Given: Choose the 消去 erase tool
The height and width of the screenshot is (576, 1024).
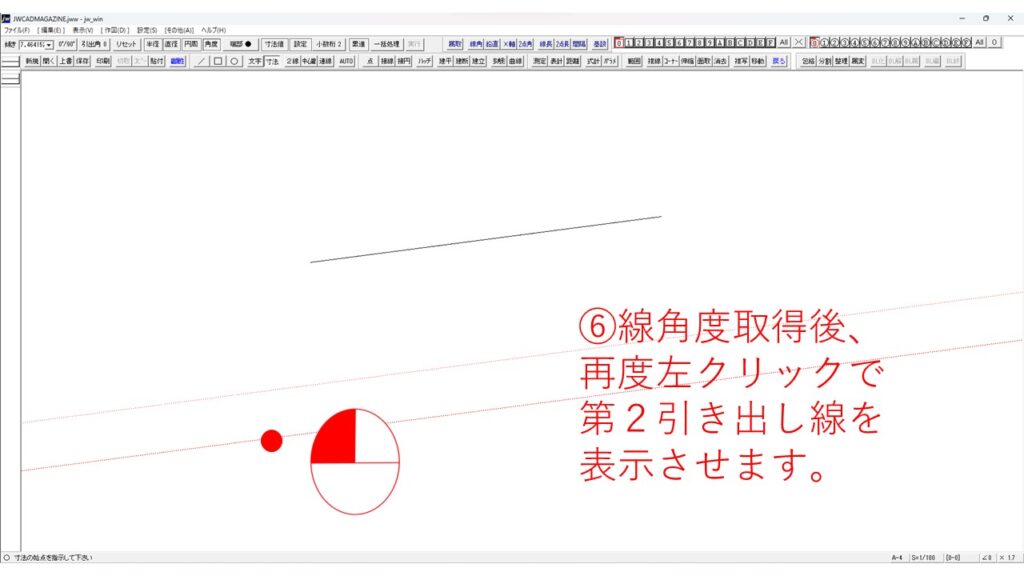Looking at the screenshot, I should (721, 61).
